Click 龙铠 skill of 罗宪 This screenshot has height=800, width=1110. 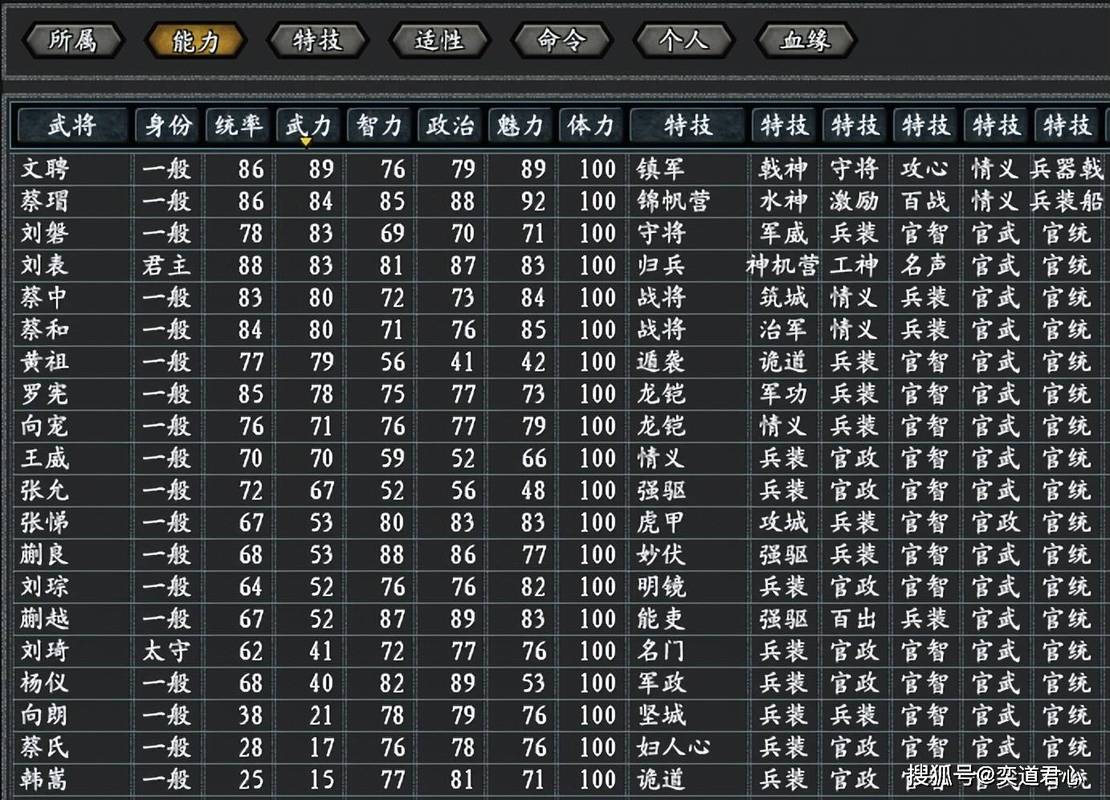(x=660, y=394)
